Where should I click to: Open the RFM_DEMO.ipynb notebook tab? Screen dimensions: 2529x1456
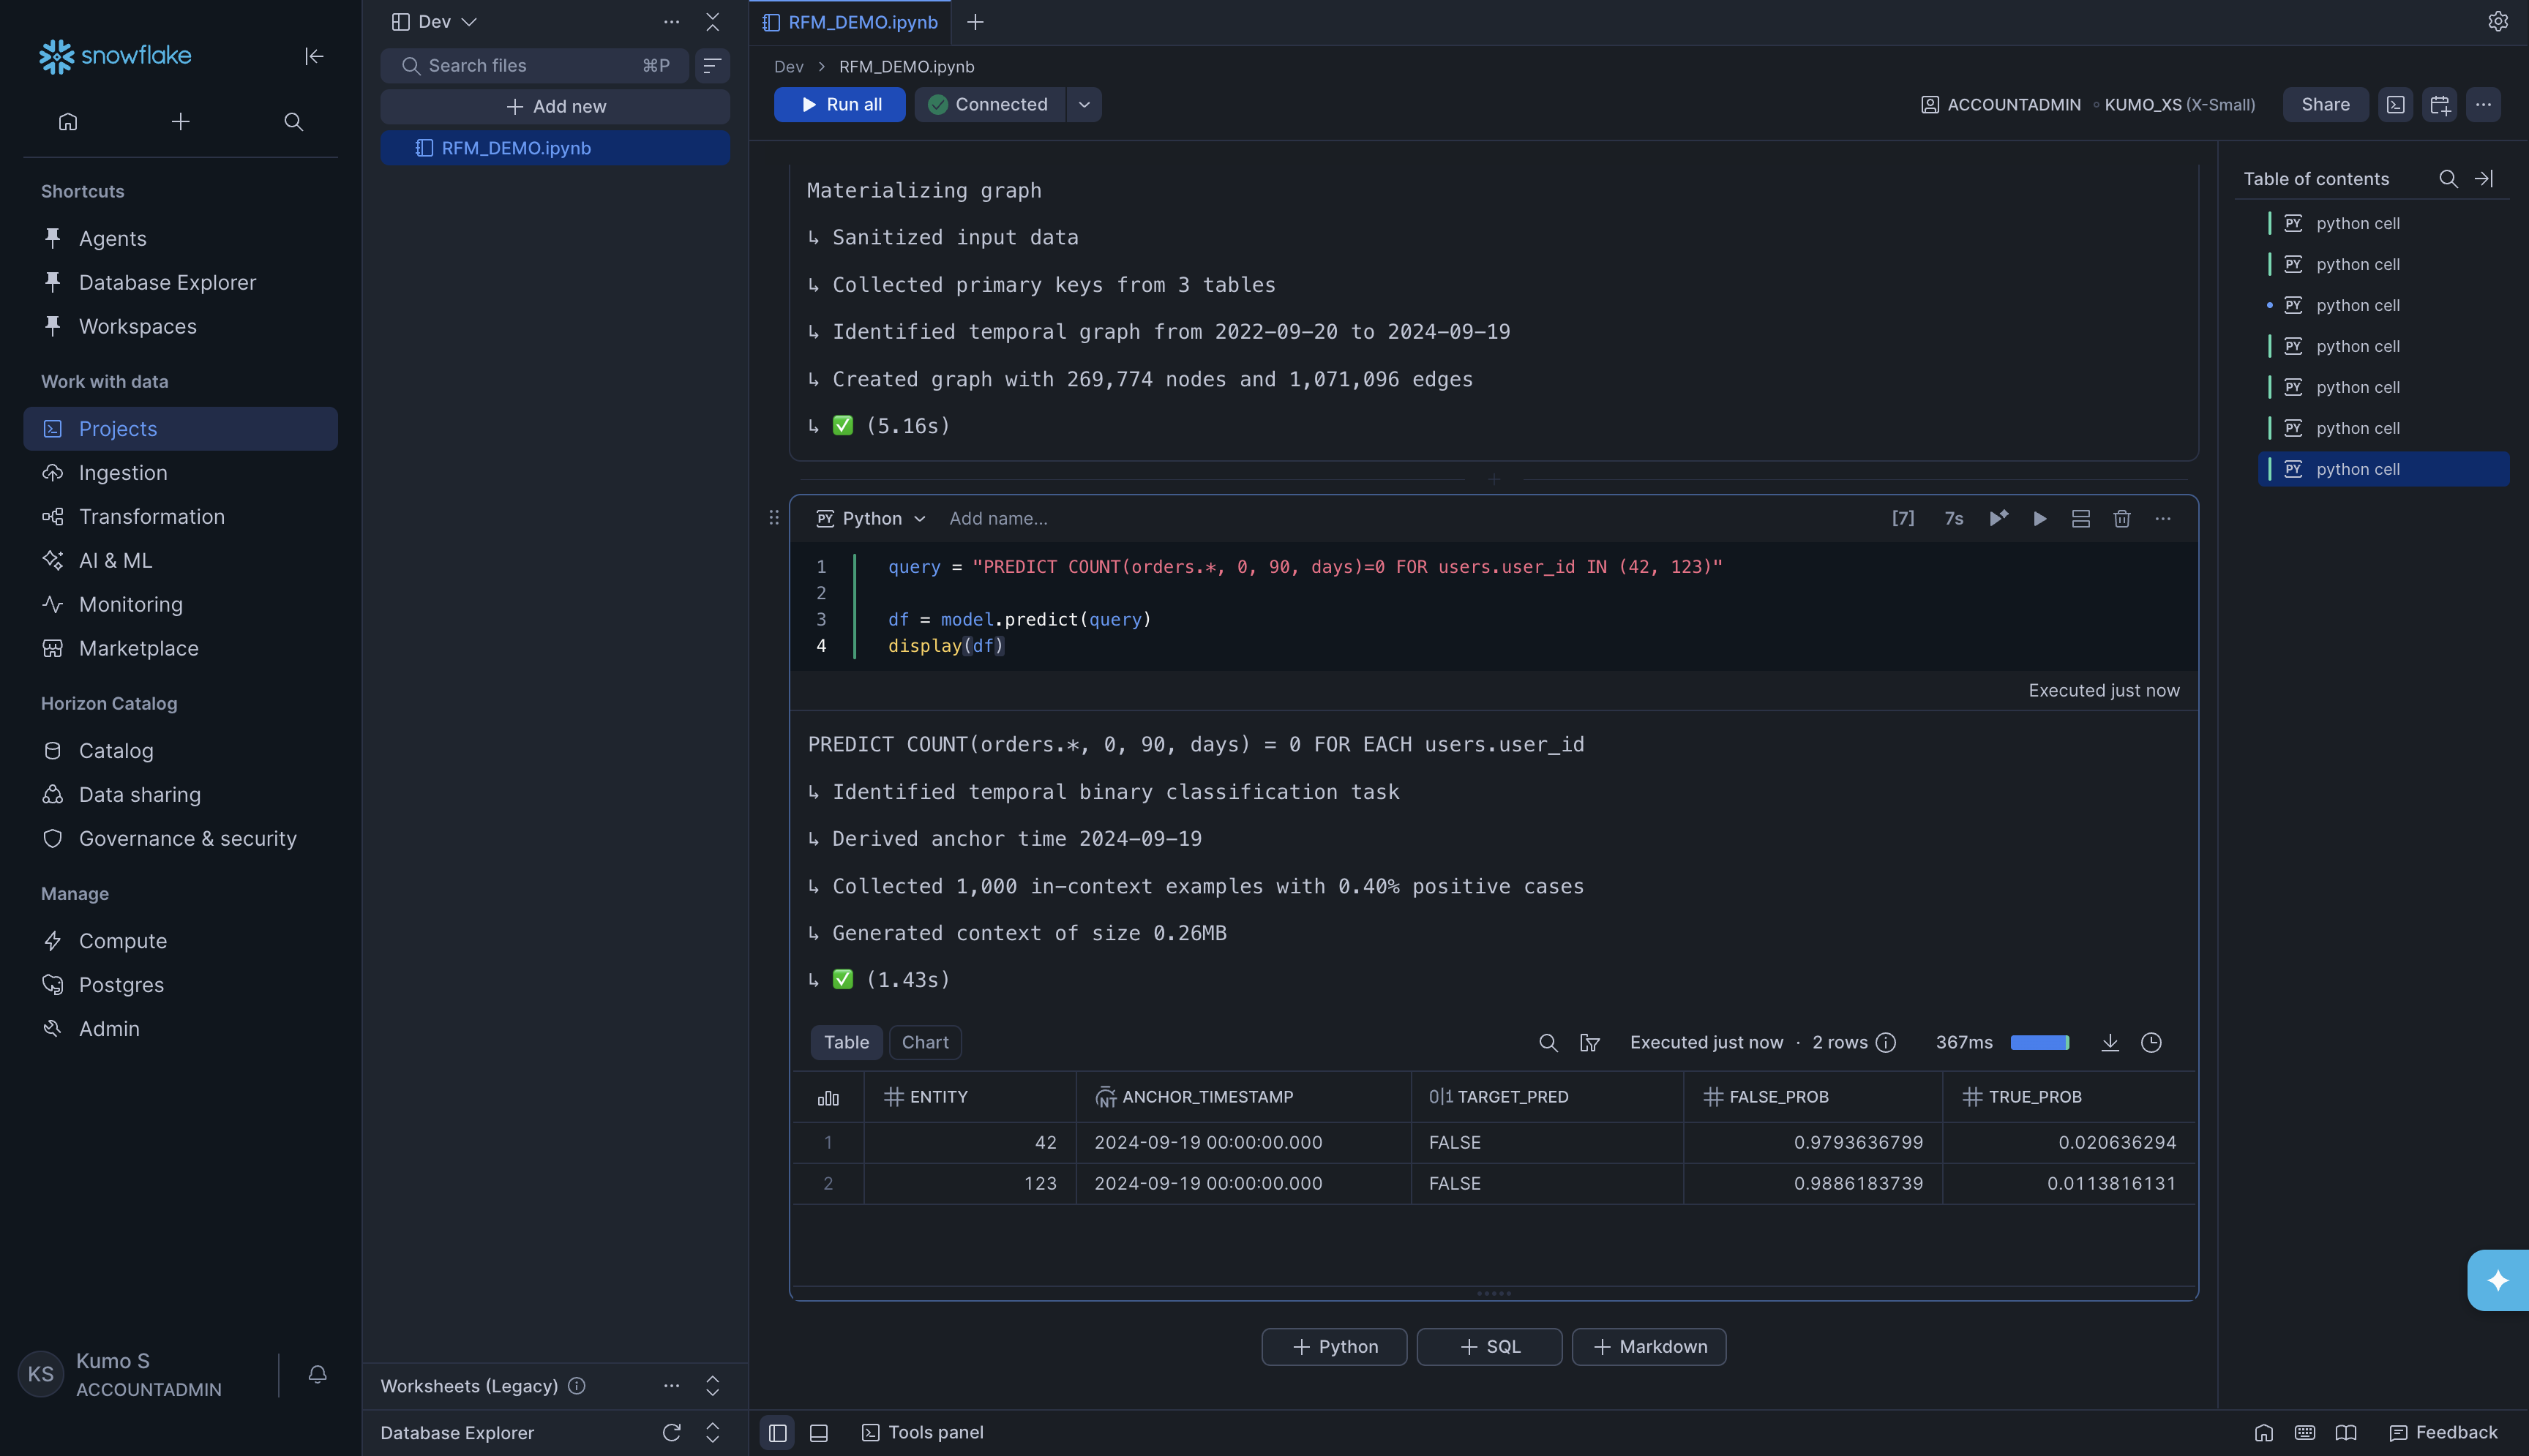point(861,21)
